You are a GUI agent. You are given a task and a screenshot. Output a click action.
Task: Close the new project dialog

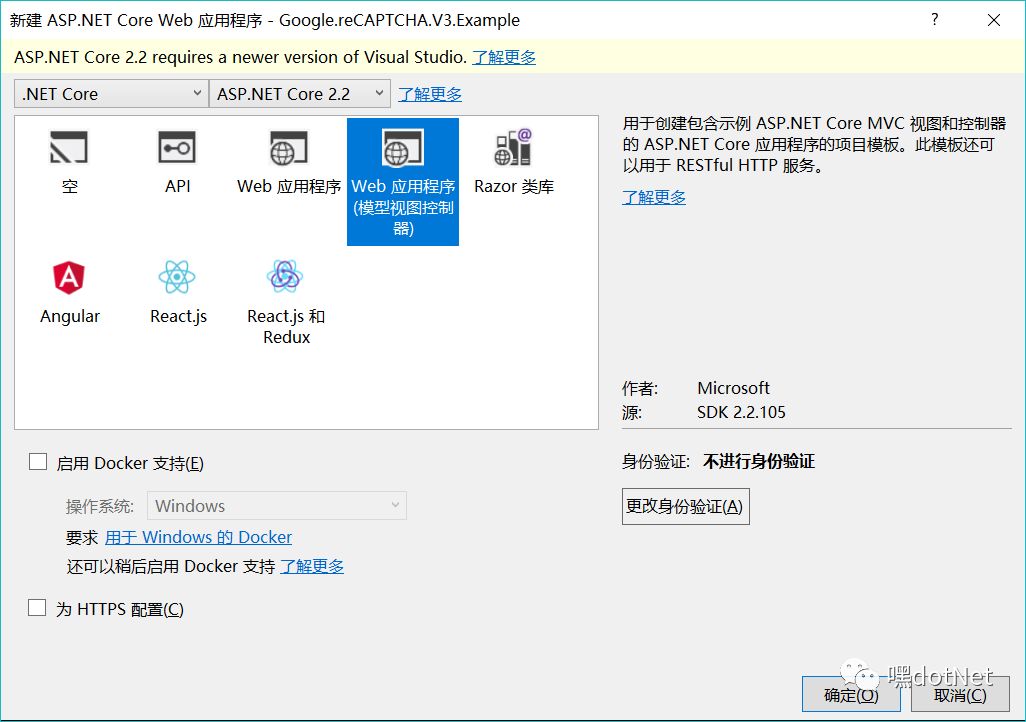993,20
